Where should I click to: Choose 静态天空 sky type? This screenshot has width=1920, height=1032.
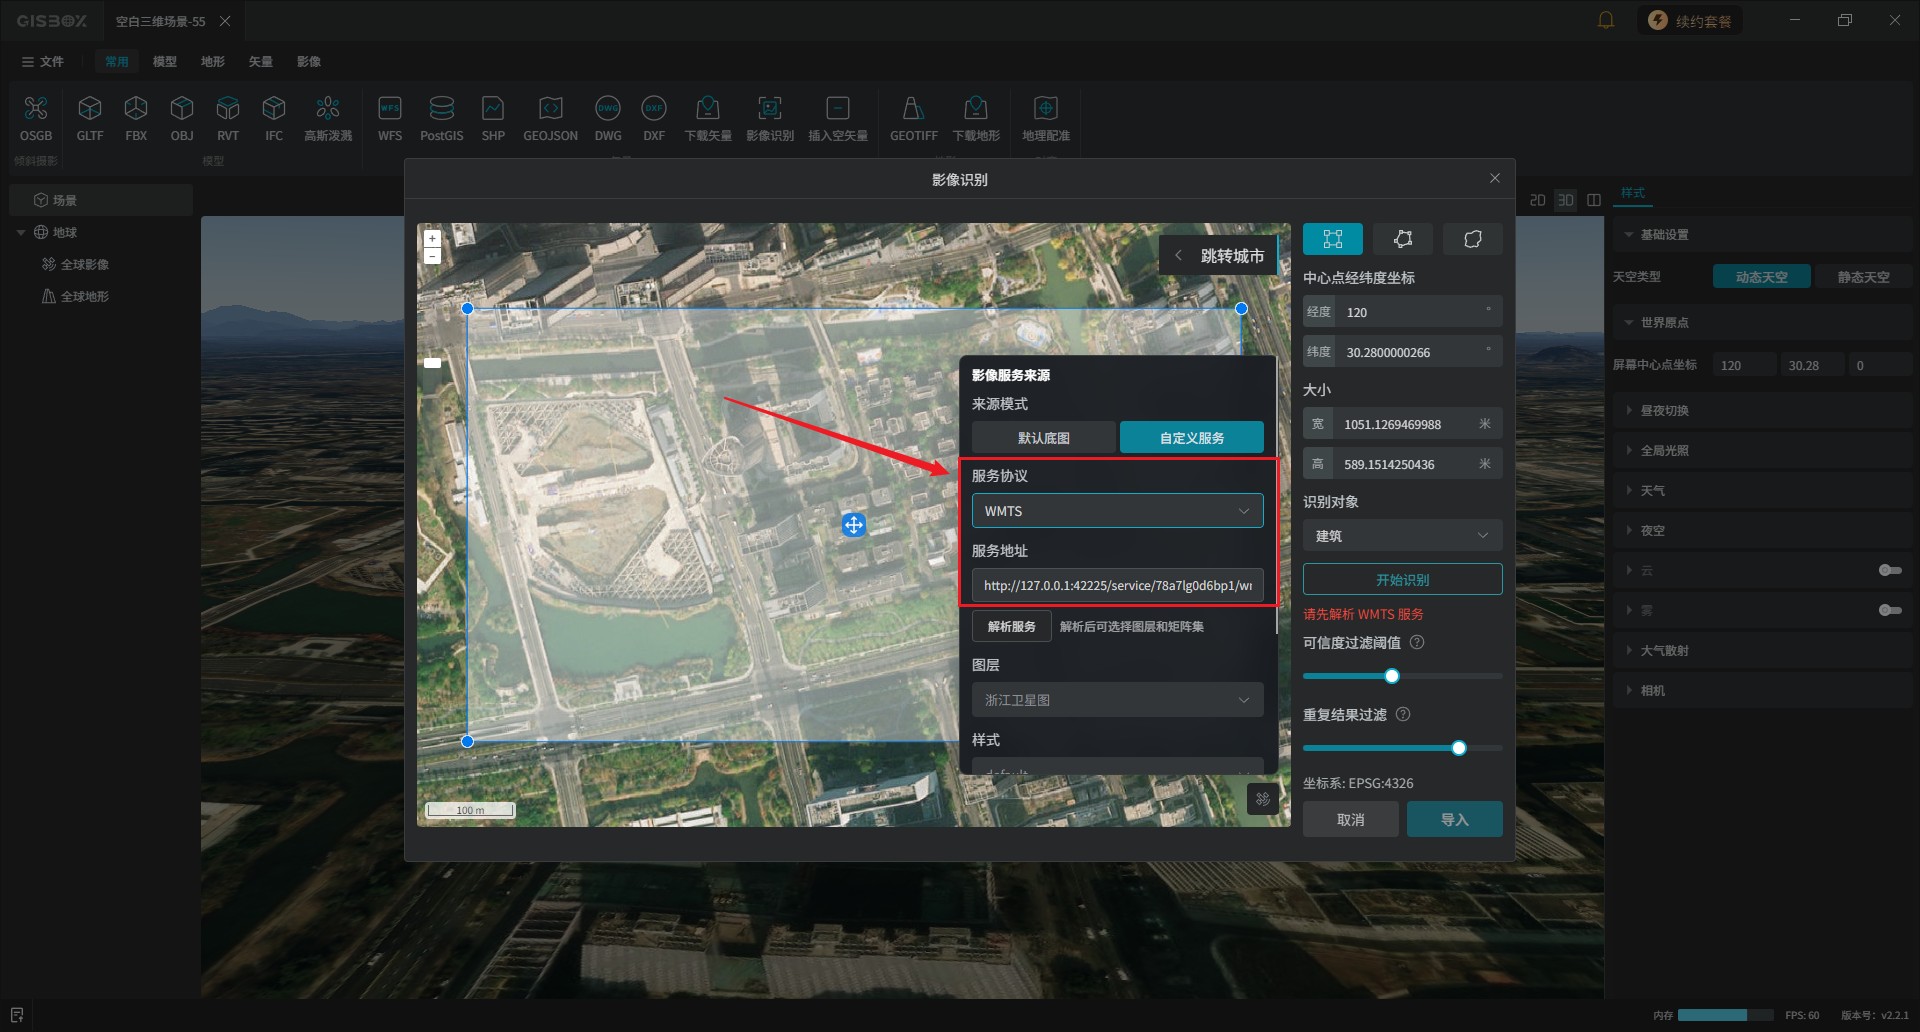(1863, 277)
